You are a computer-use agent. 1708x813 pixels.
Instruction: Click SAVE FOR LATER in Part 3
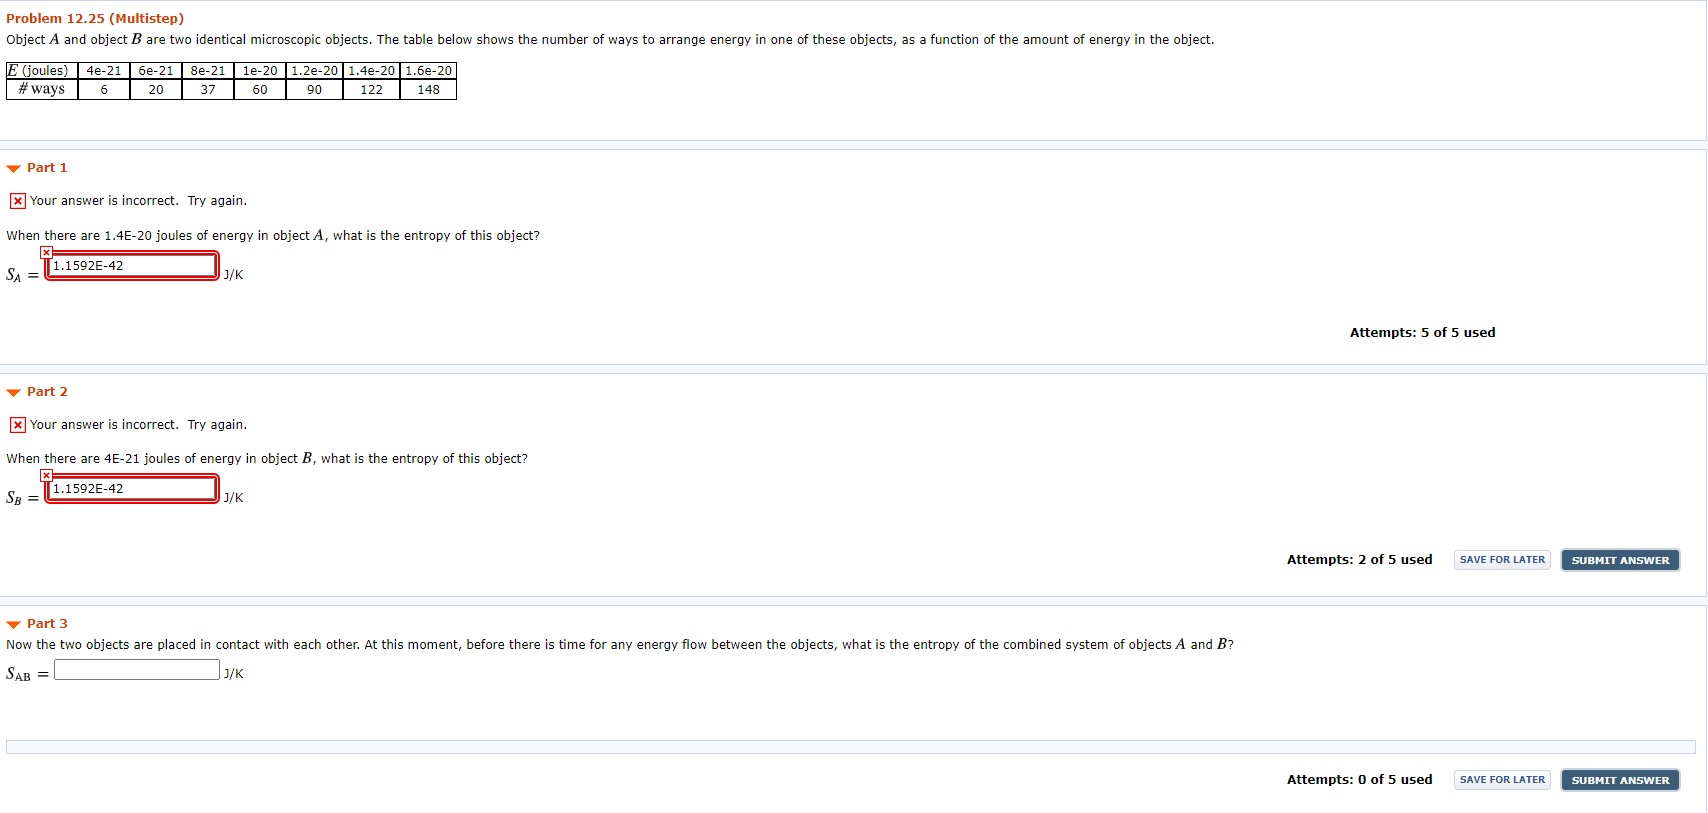[1501, 780]
